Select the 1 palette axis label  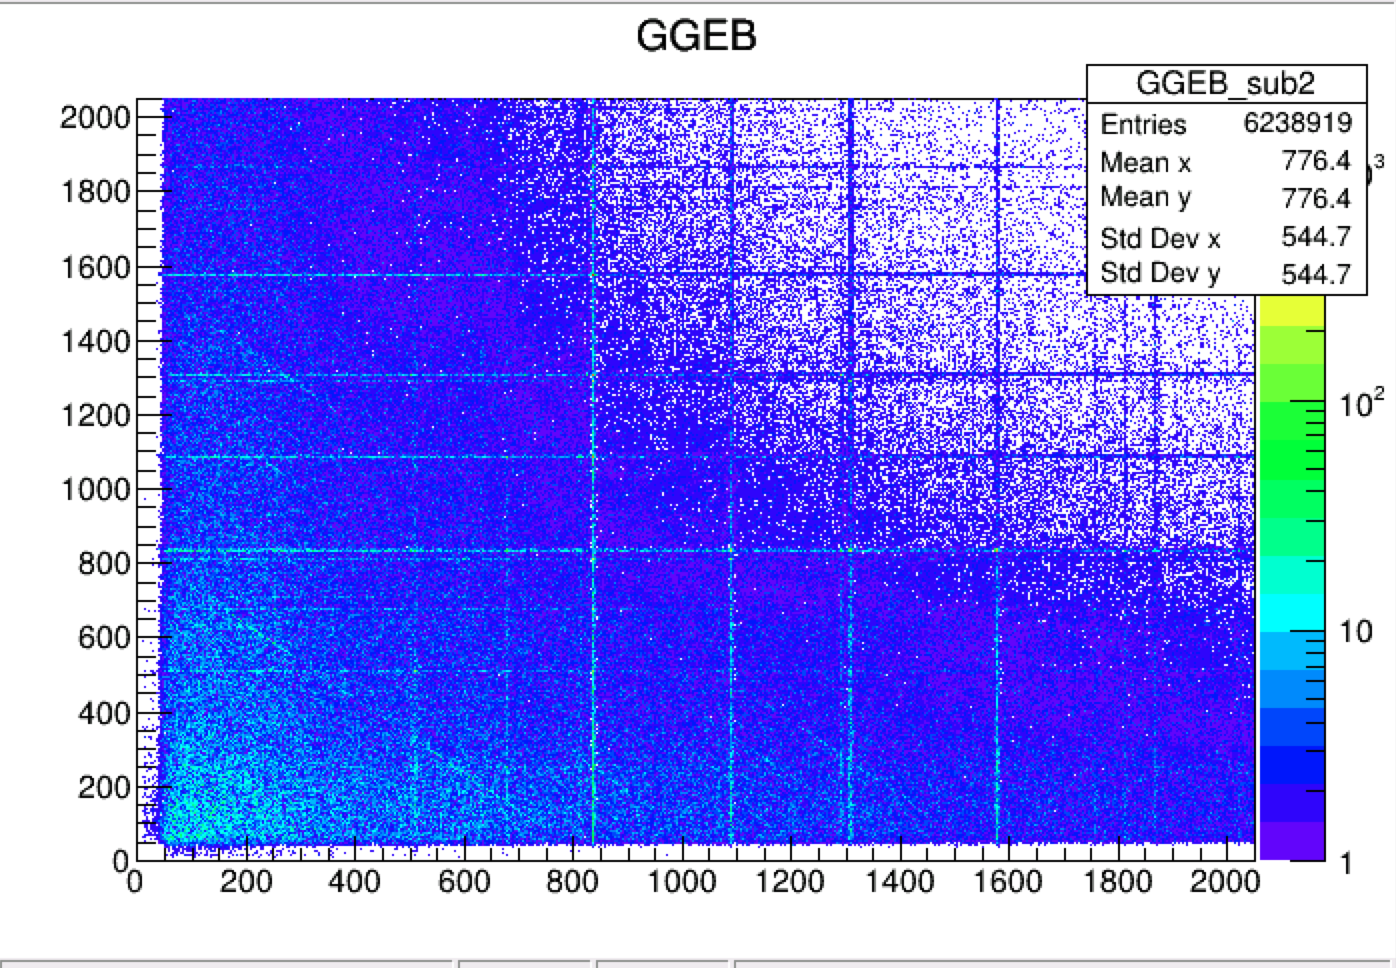click(1346, 861)
